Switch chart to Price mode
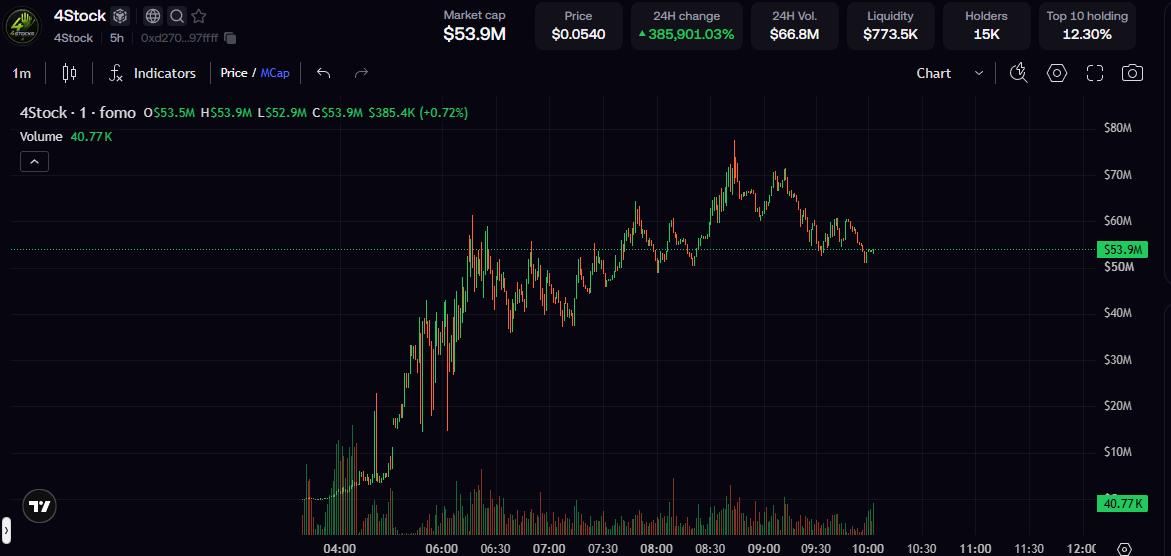Screen dimensions: 1171x556 tap(234, 73)
